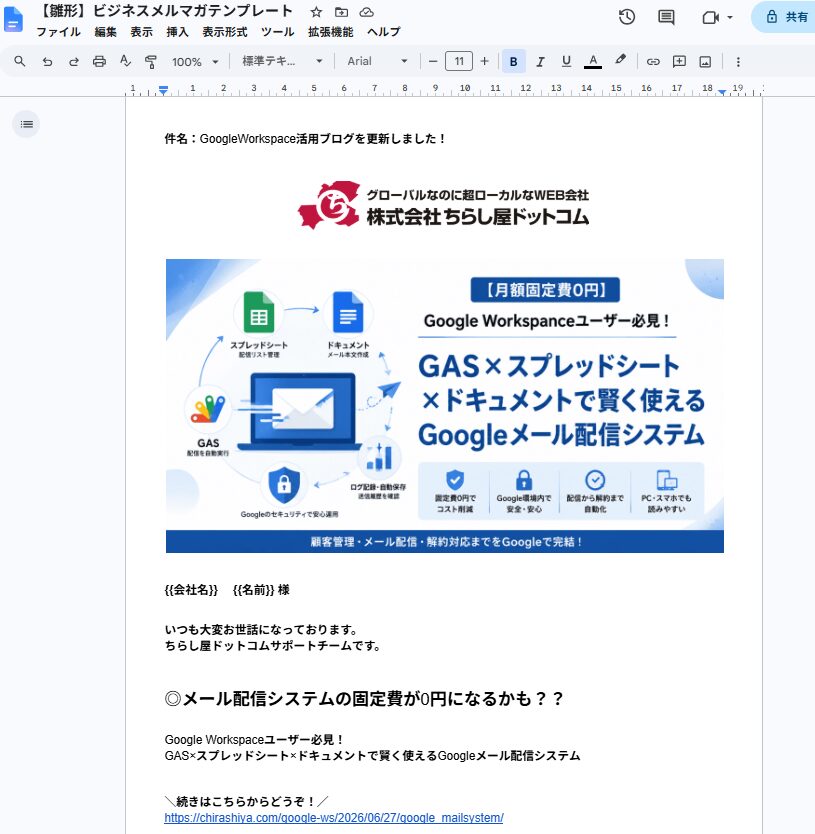This screenshot has height=834, width=815.
Task: Click the font size field showing 11
Action: click(x=459, y=61)
